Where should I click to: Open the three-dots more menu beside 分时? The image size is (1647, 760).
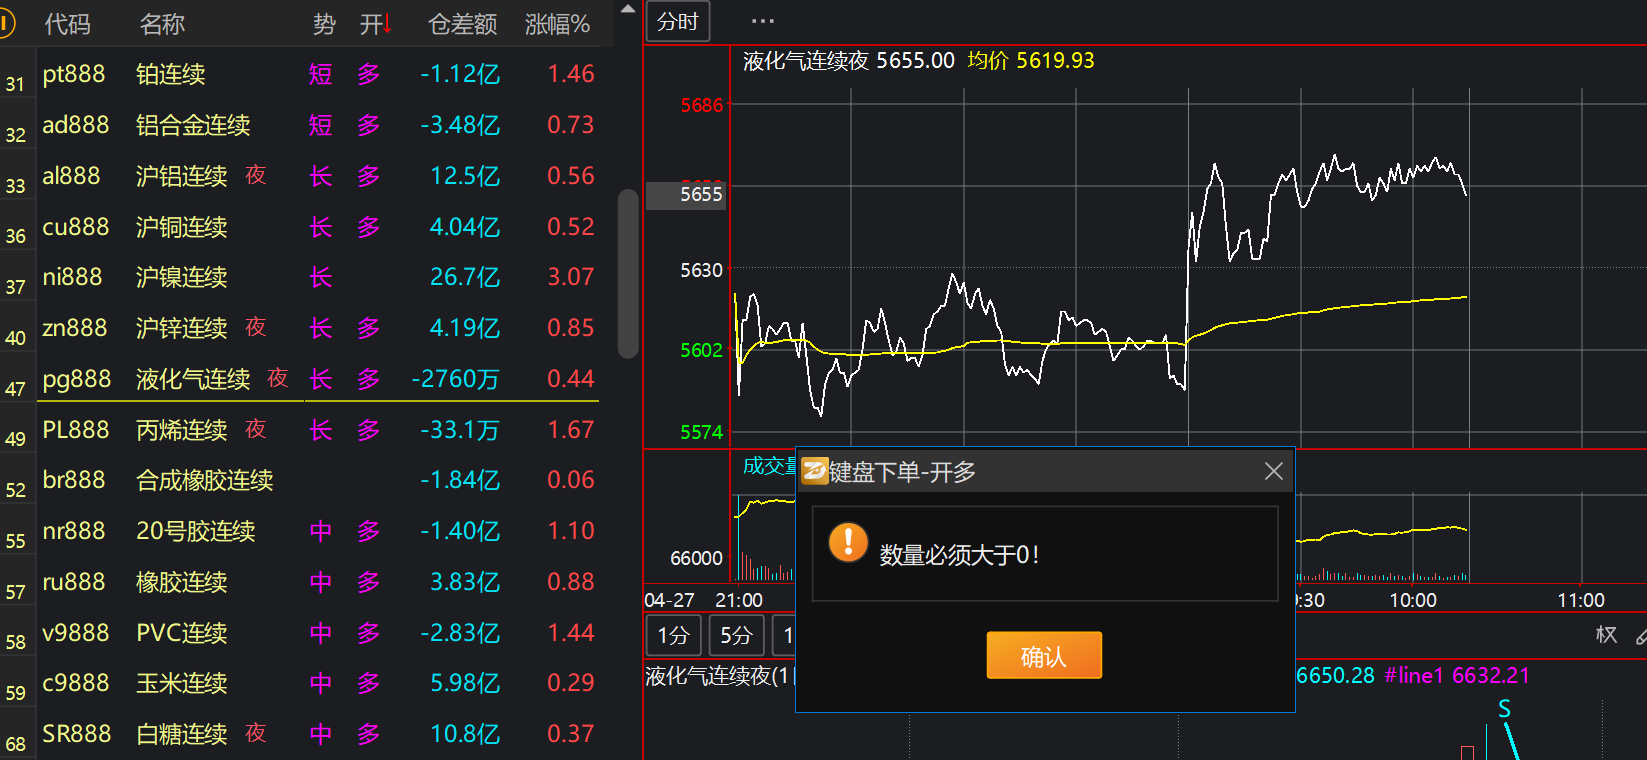762,21
